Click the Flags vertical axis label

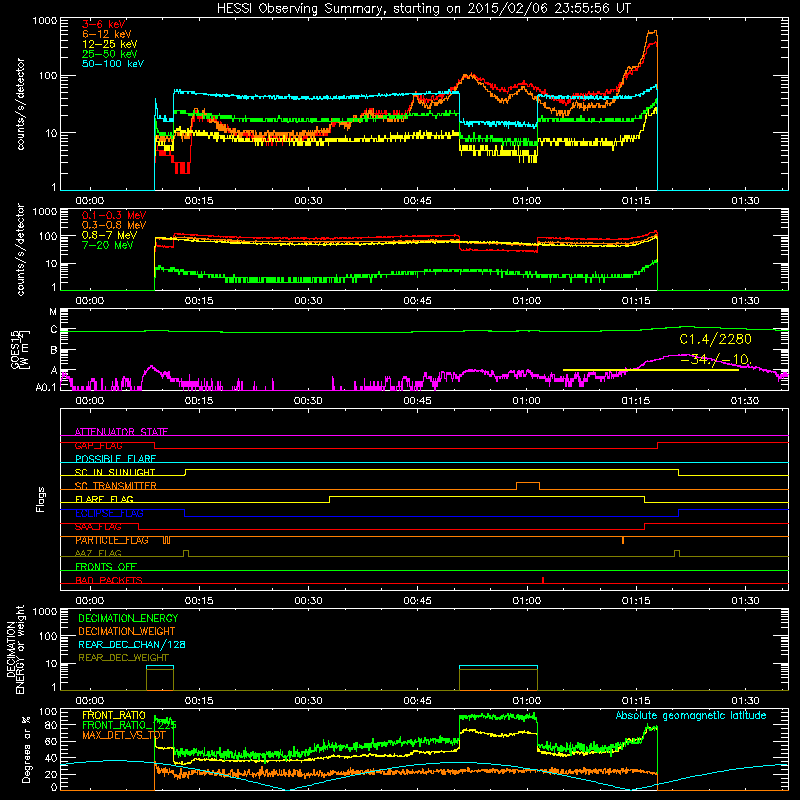[x=41, y=499]
